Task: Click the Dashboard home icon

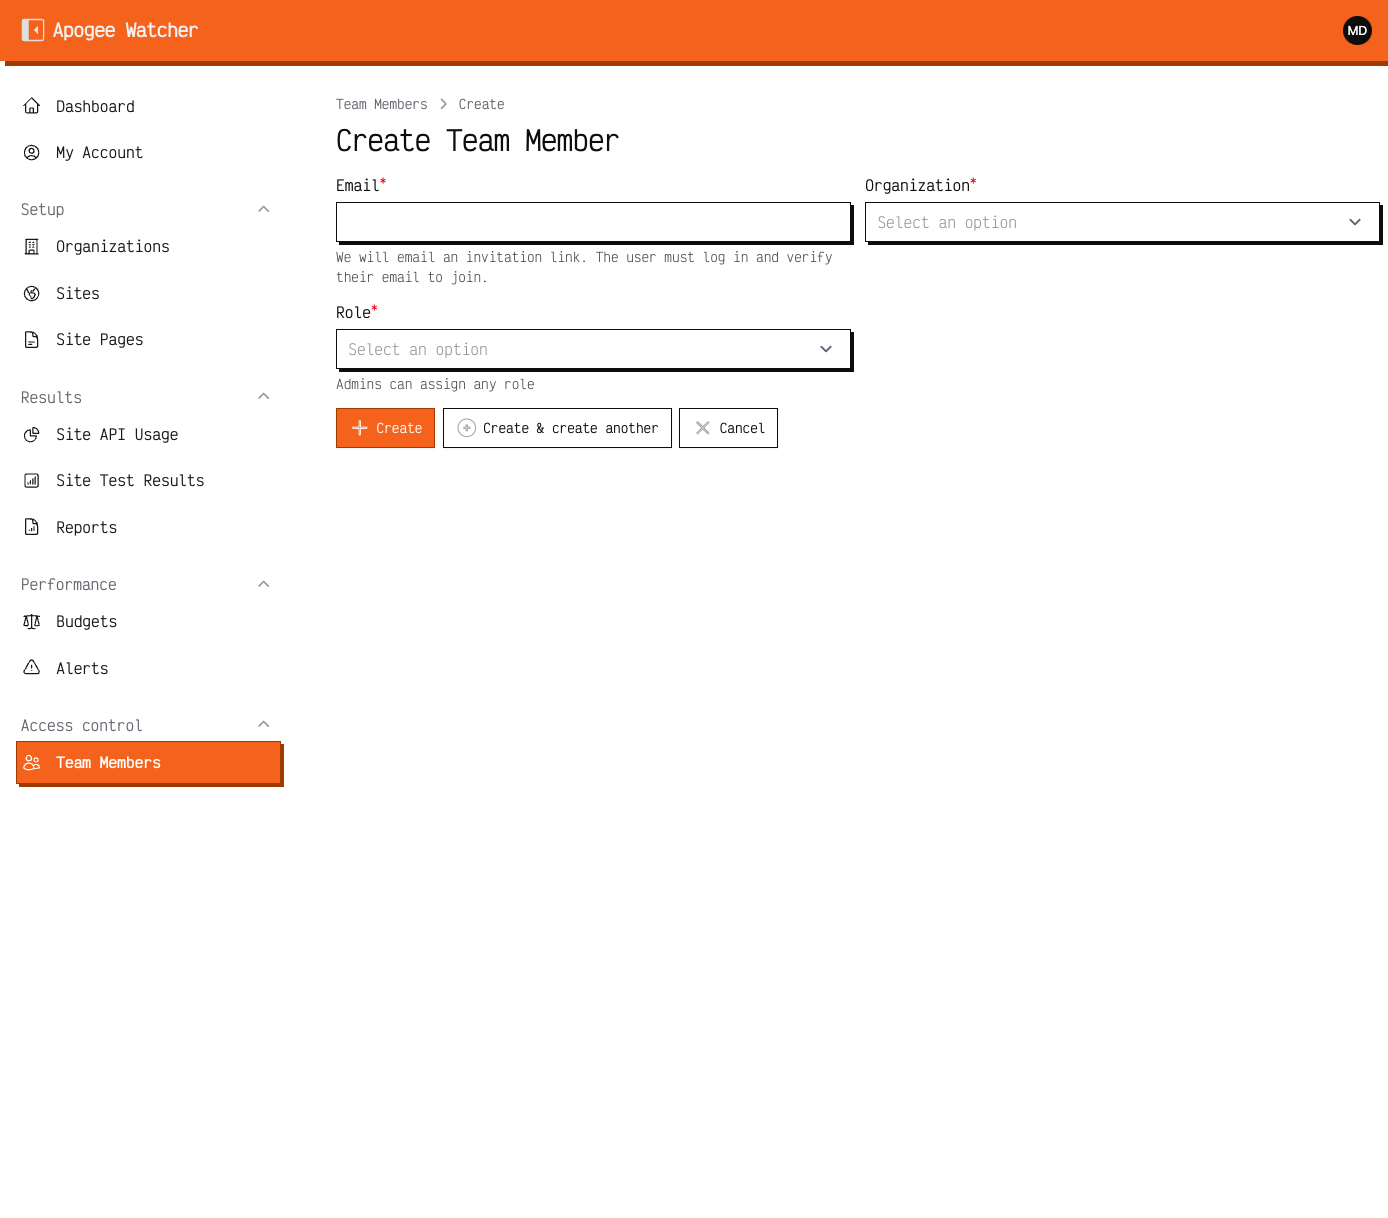Action: coord(32,106)
